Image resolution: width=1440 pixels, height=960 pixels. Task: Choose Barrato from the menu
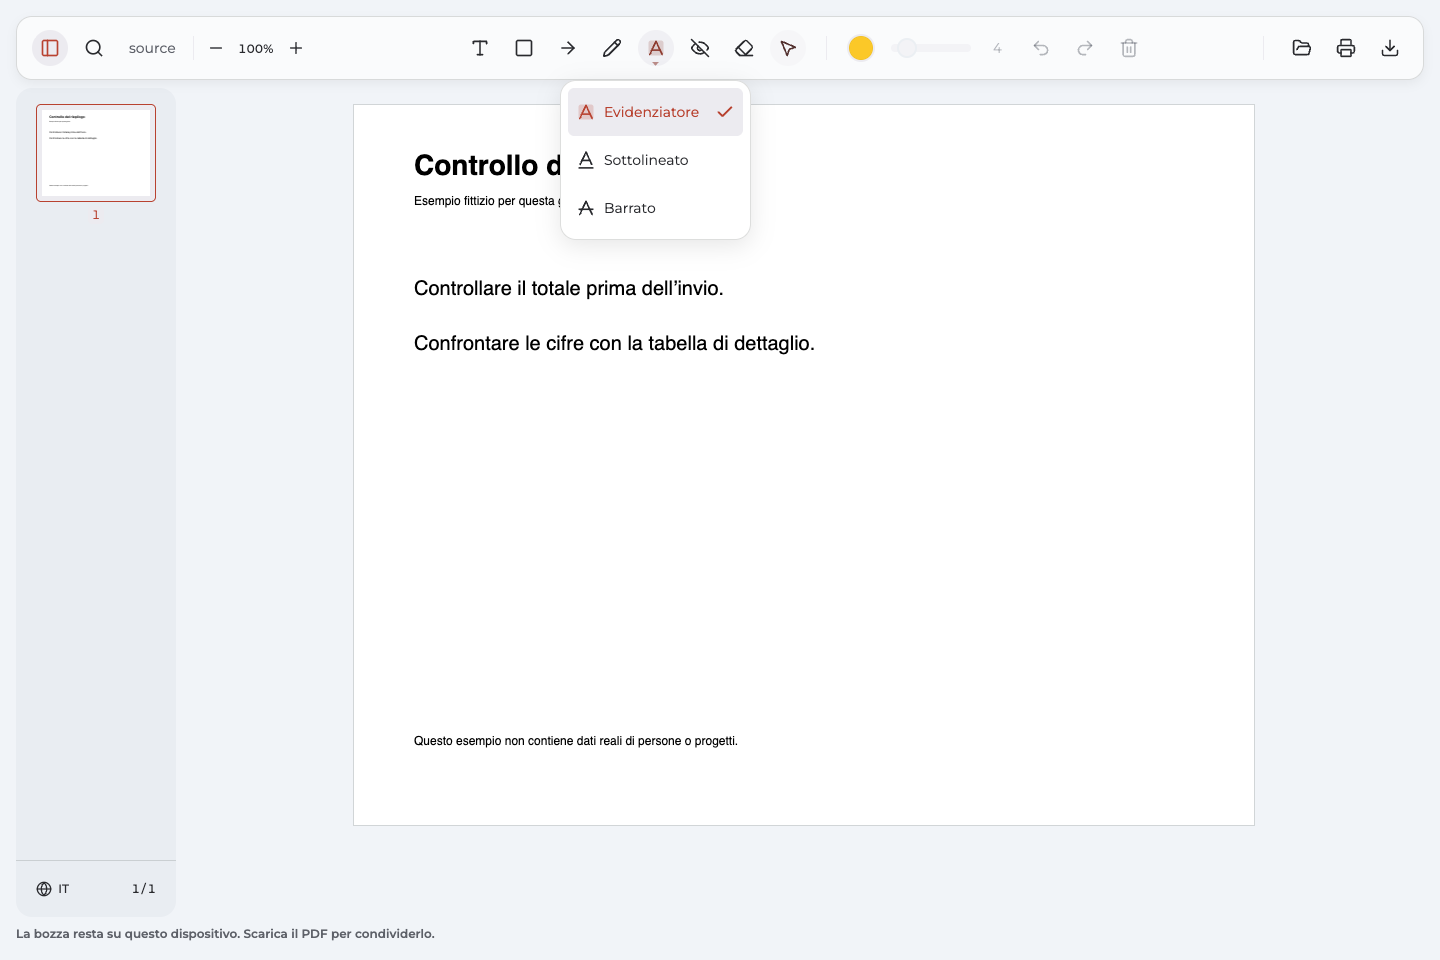(x=655, y=208)
